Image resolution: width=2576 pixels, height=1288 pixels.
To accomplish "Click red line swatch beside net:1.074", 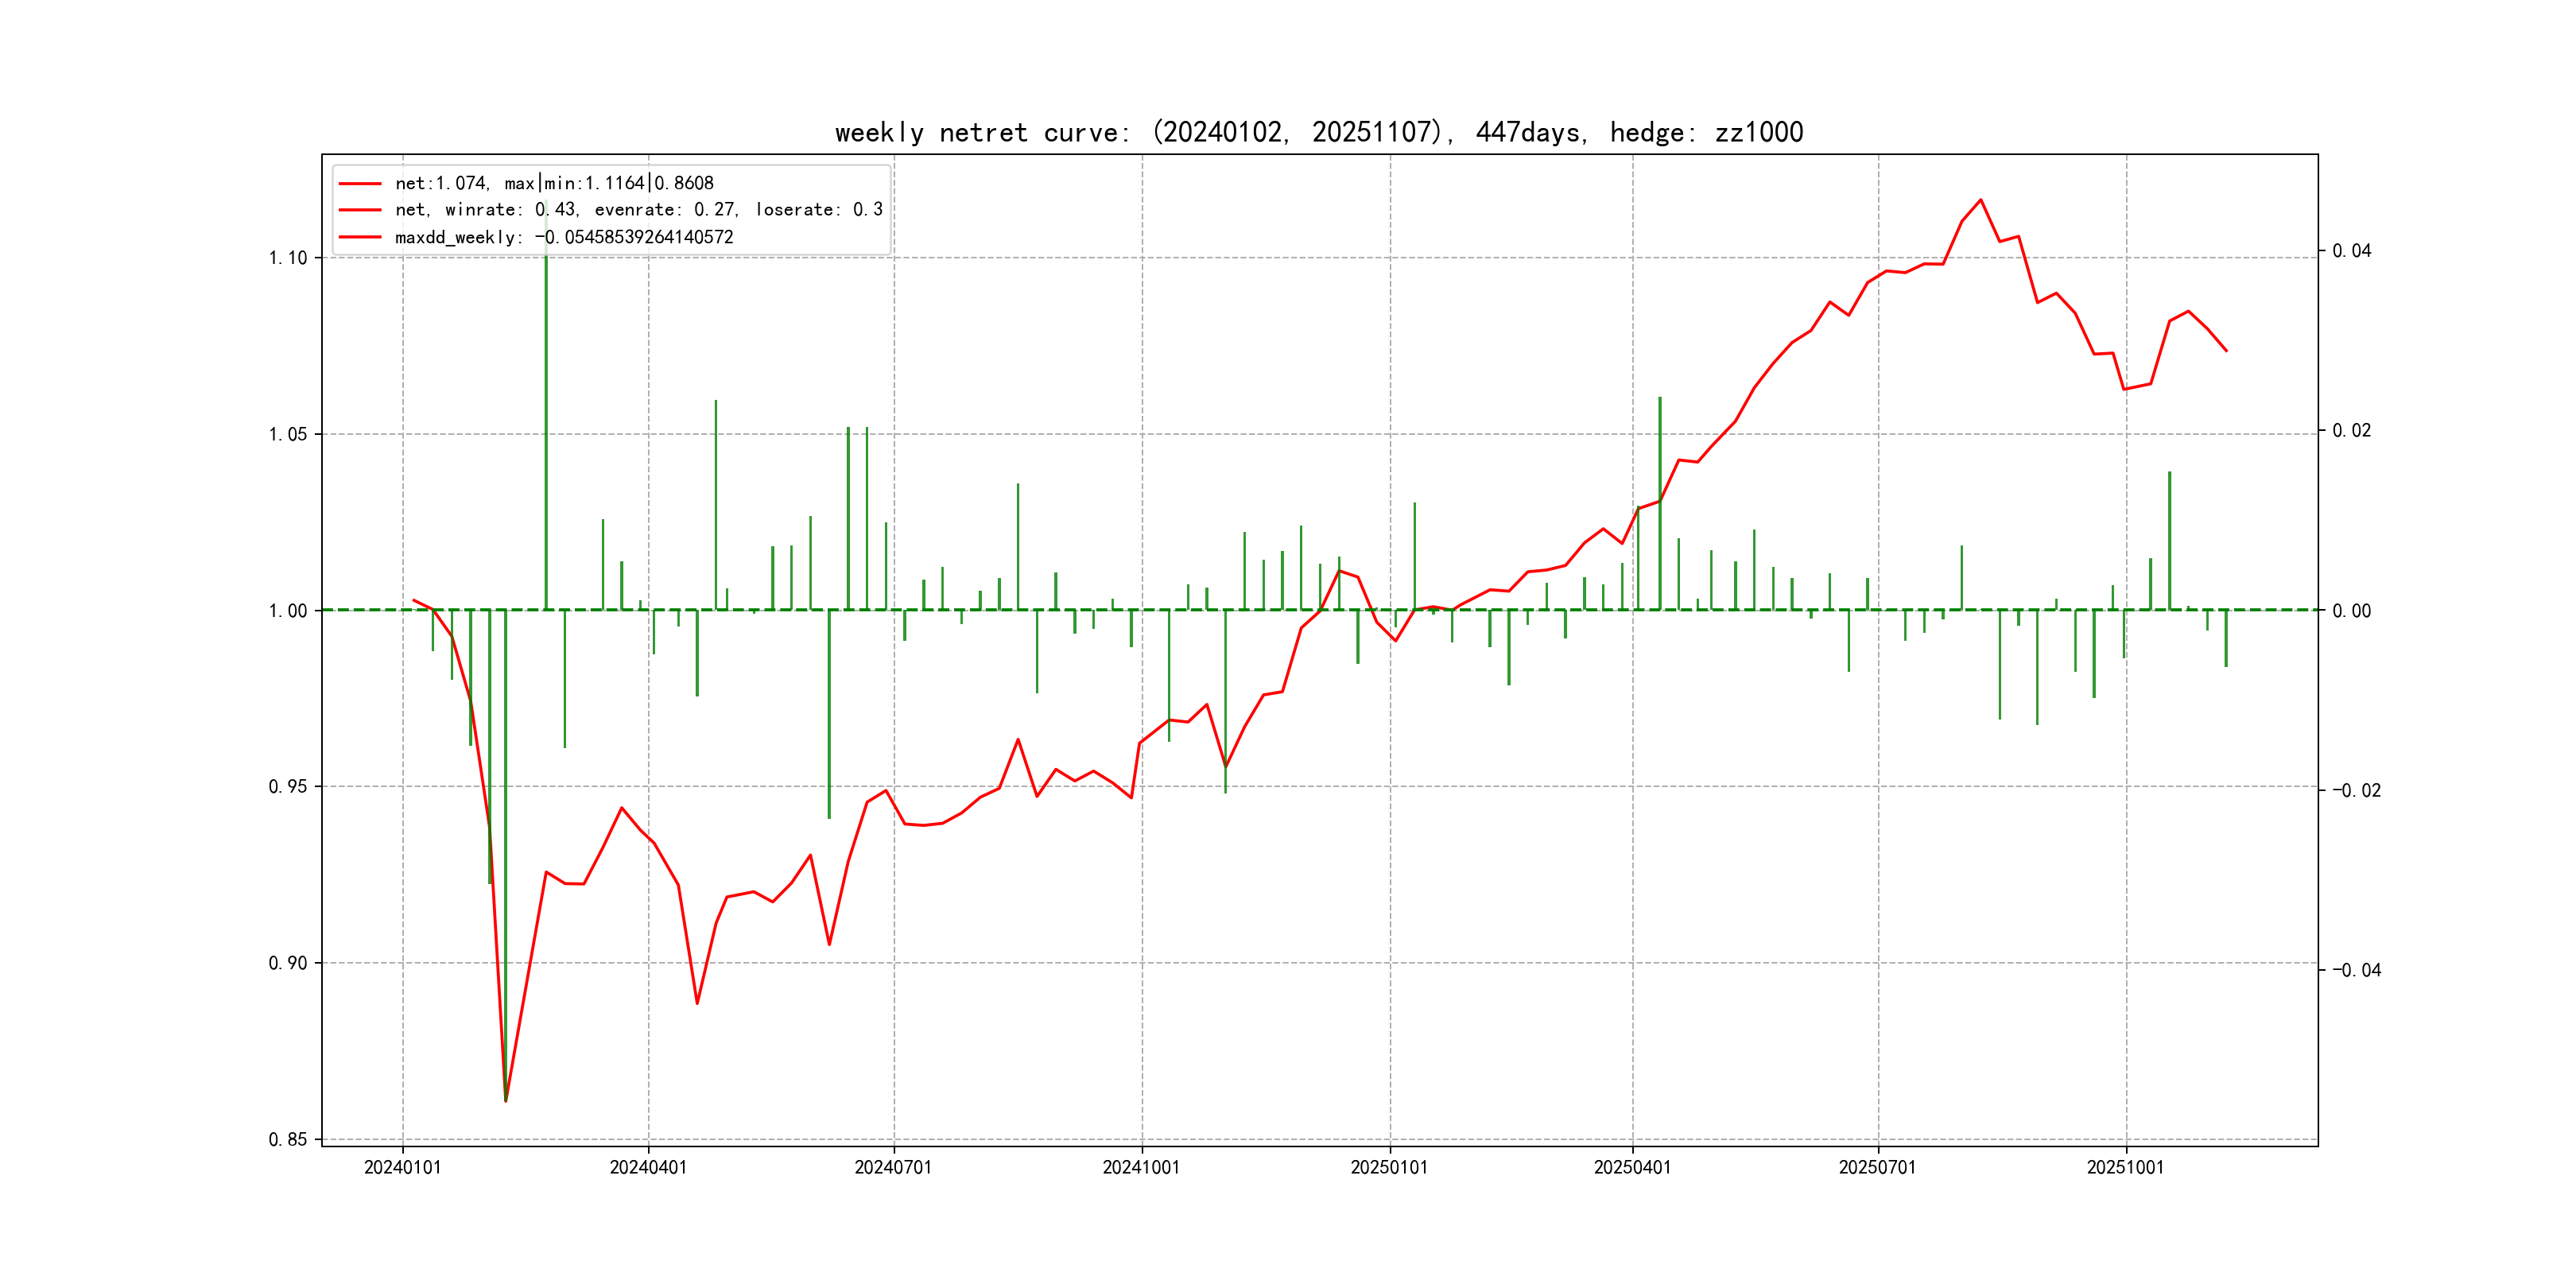I will [x=360, y=184].
